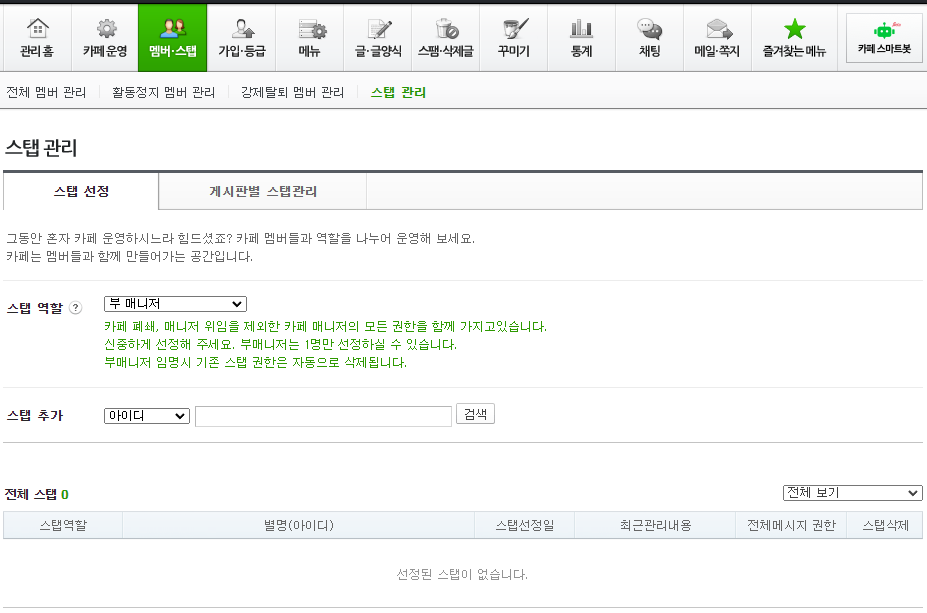Click the 검색 search button
Screen dimensions: 927x613
475,414
